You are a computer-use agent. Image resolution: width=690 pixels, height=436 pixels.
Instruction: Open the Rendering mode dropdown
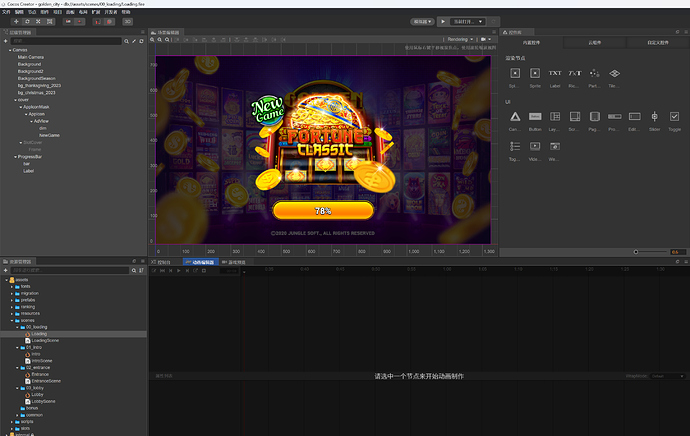[x=460, y=40]
